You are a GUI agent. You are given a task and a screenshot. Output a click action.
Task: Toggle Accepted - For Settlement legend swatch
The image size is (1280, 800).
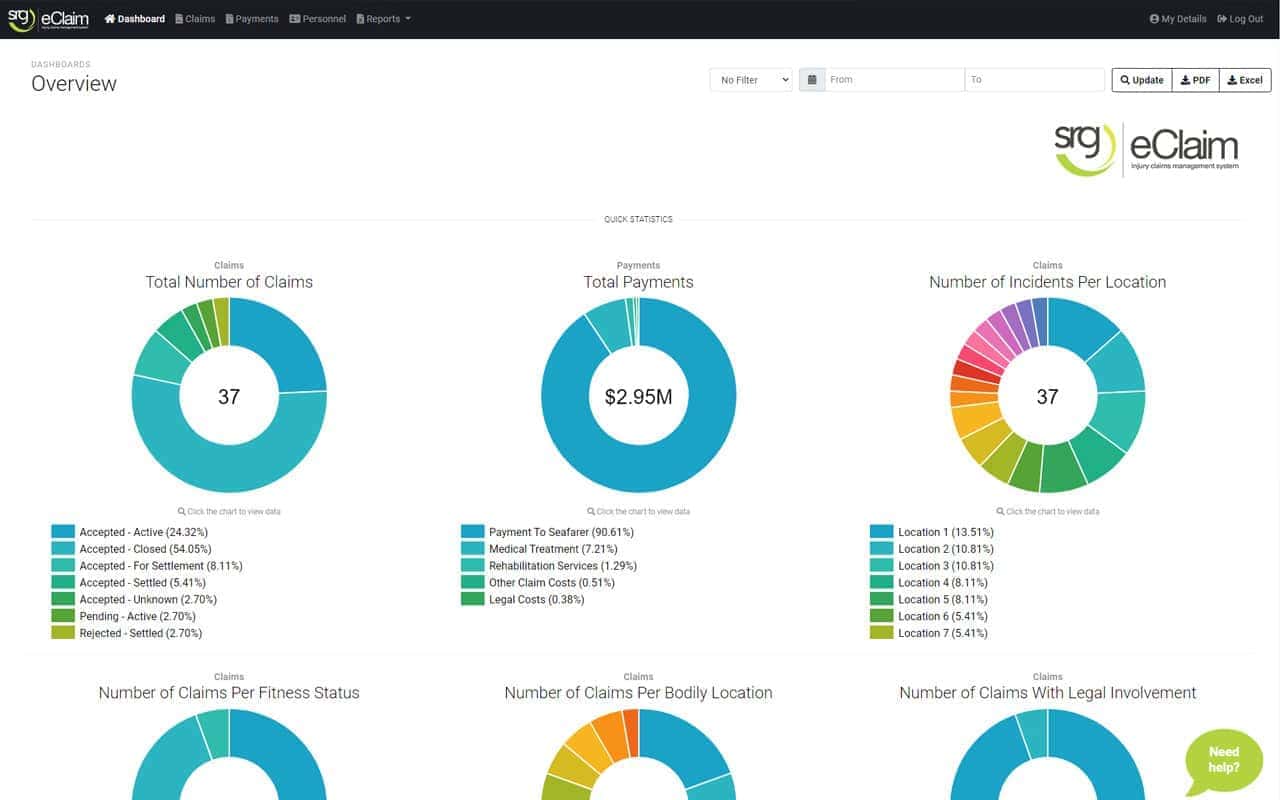pos(63,566)
